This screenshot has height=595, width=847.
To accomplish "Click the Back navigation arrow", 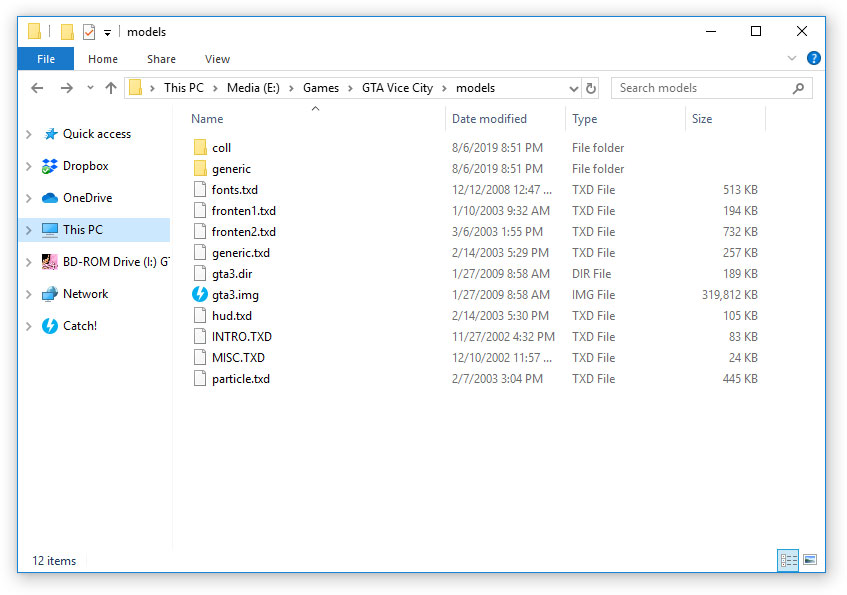I will [37, 88].
